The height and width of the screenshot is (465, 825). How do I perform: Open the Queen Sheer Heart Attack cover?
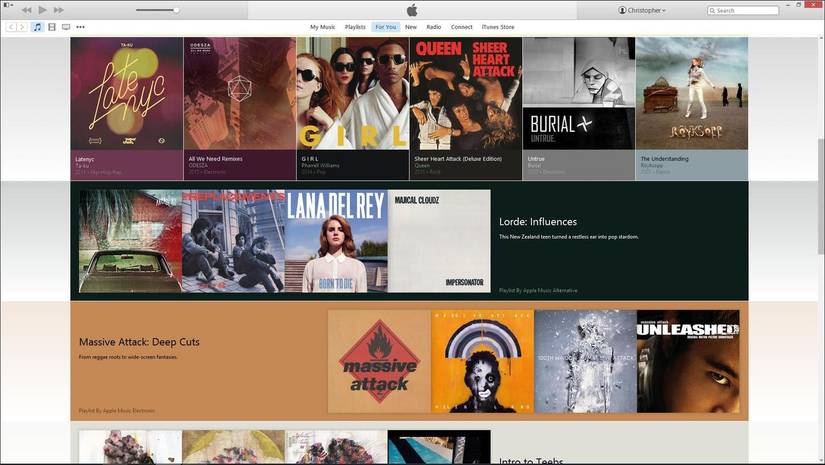(466, 94)
